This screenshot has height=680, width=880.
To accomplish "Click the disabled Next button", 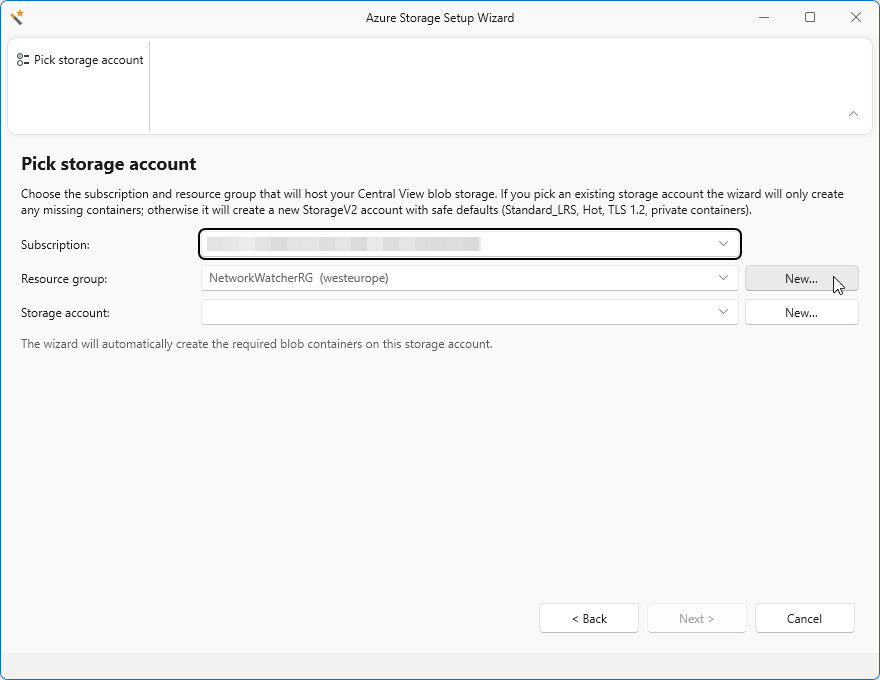I will 696,618.
